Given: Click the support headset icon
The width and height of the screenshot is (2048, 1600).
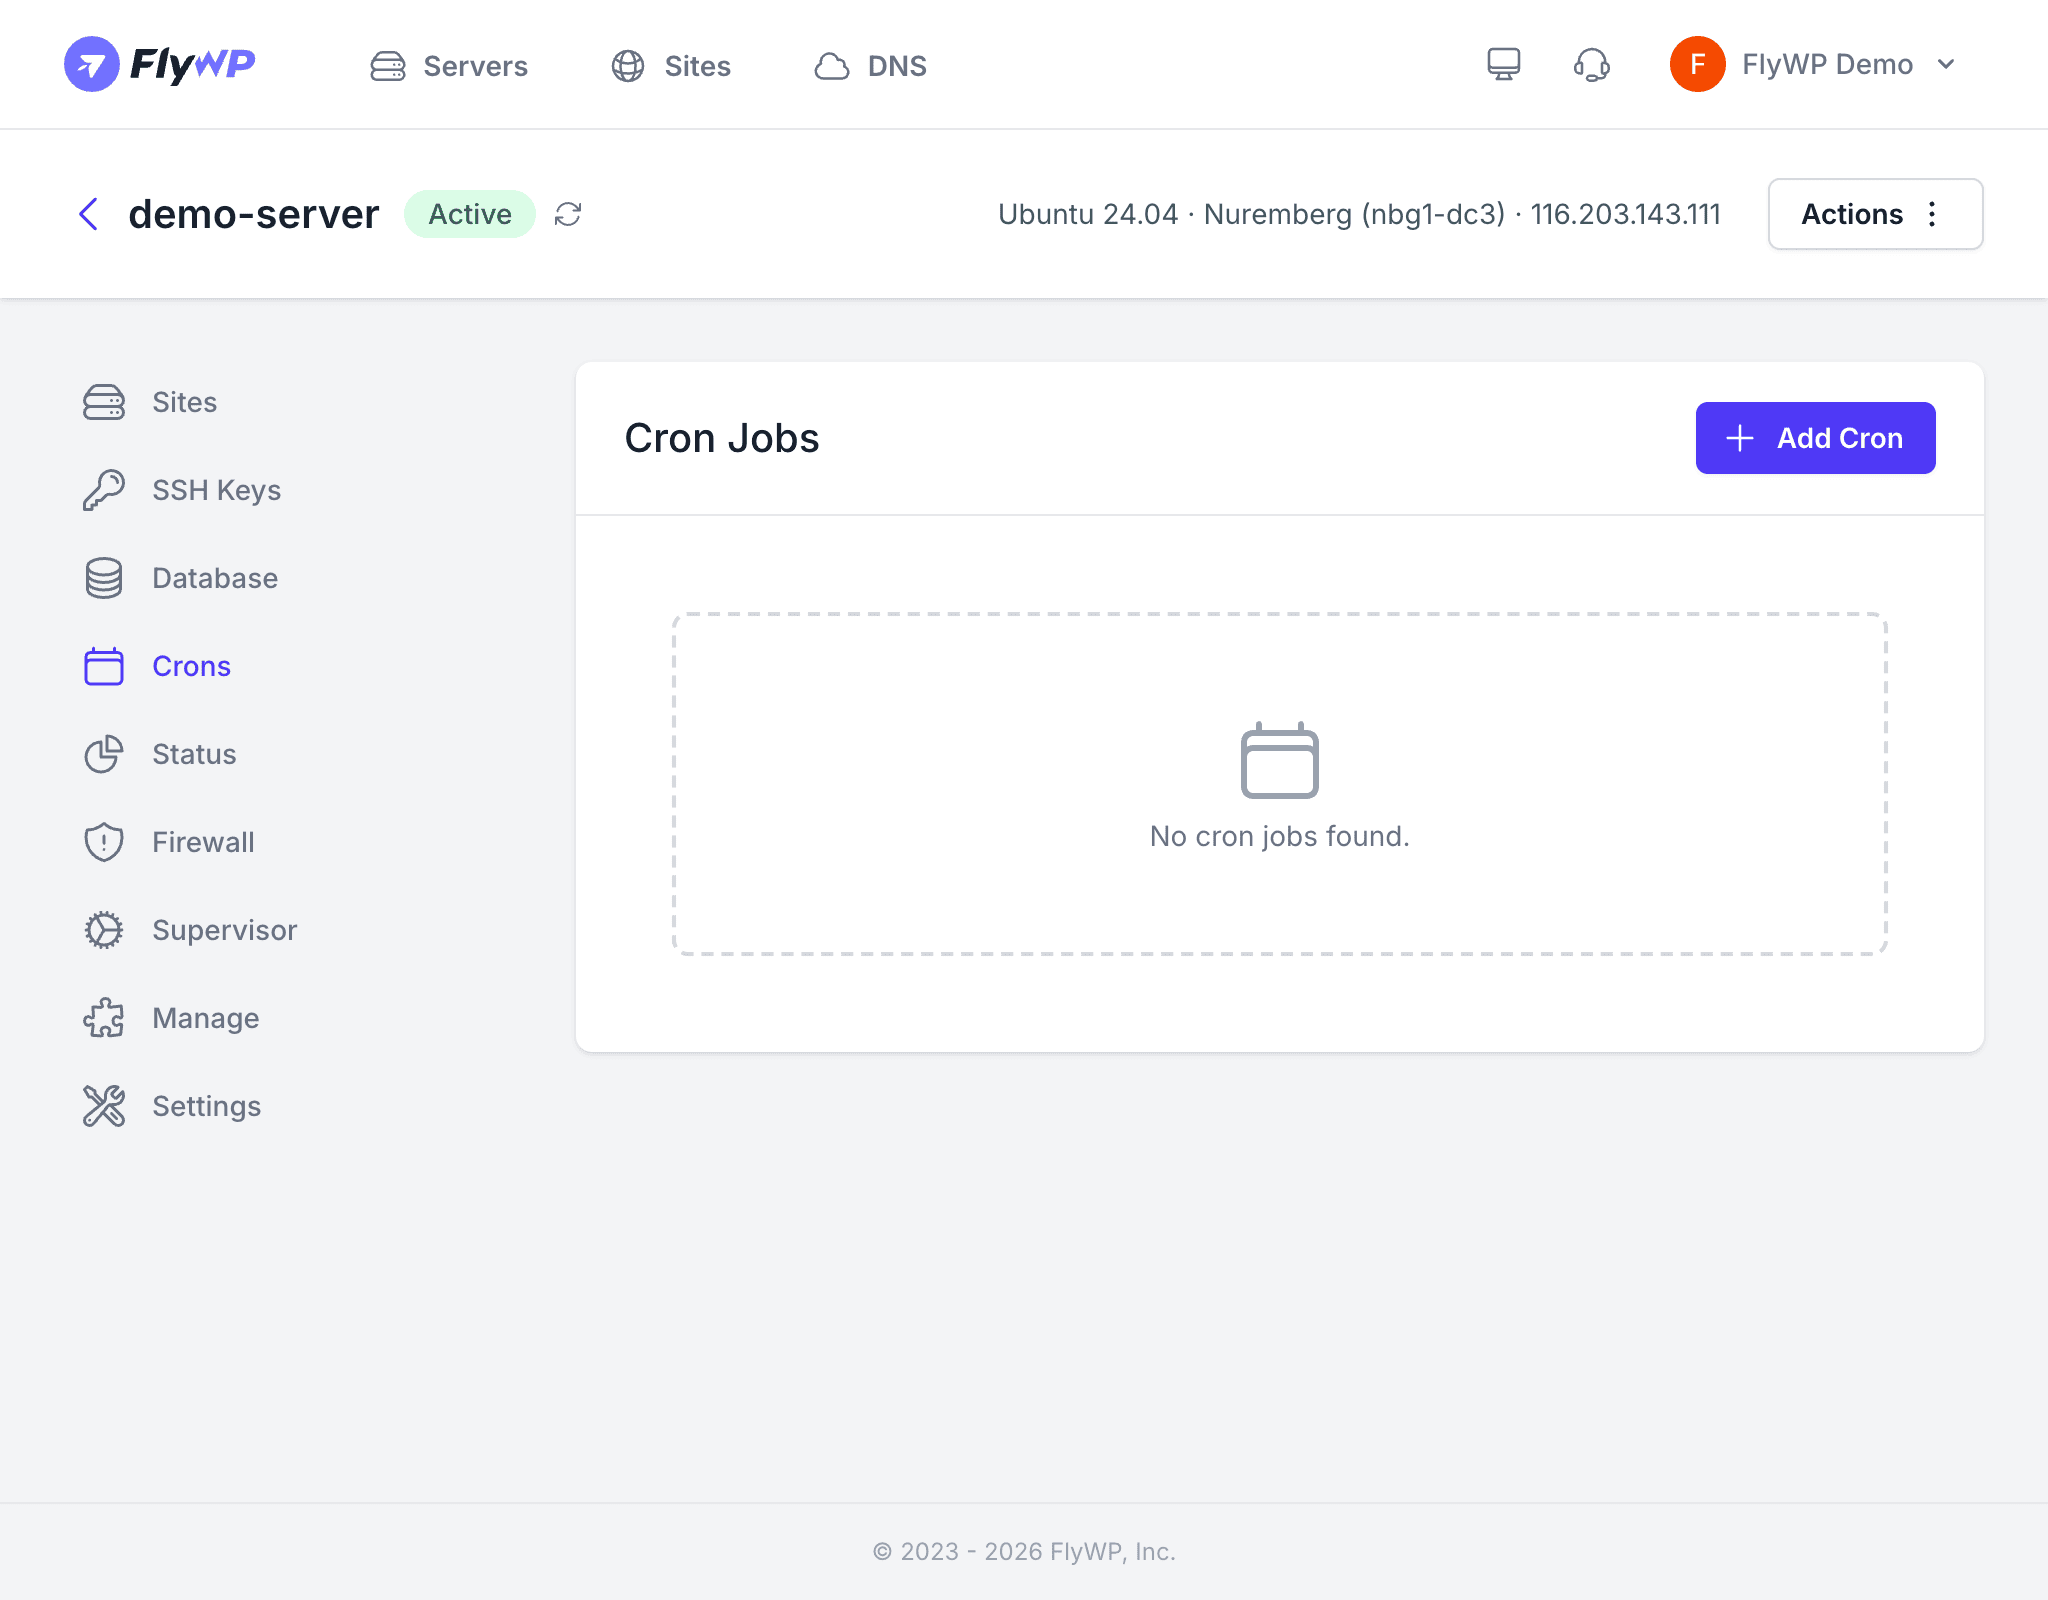Looking at the screenshot, I should click(x=1591, y=65).
